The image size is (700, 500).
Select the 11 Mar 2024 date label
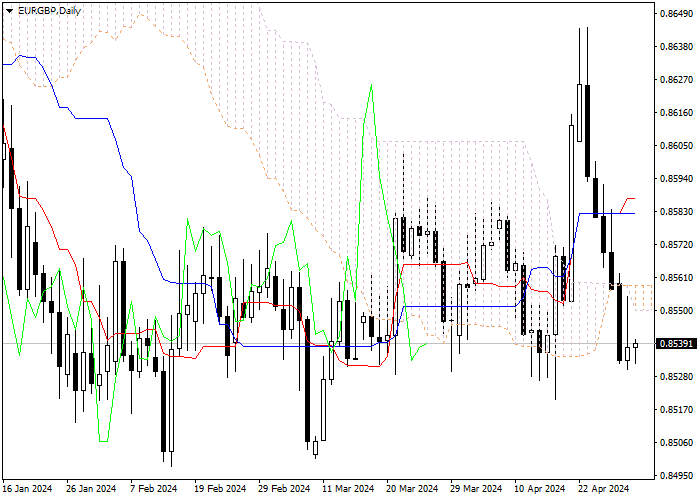(348, 489)
